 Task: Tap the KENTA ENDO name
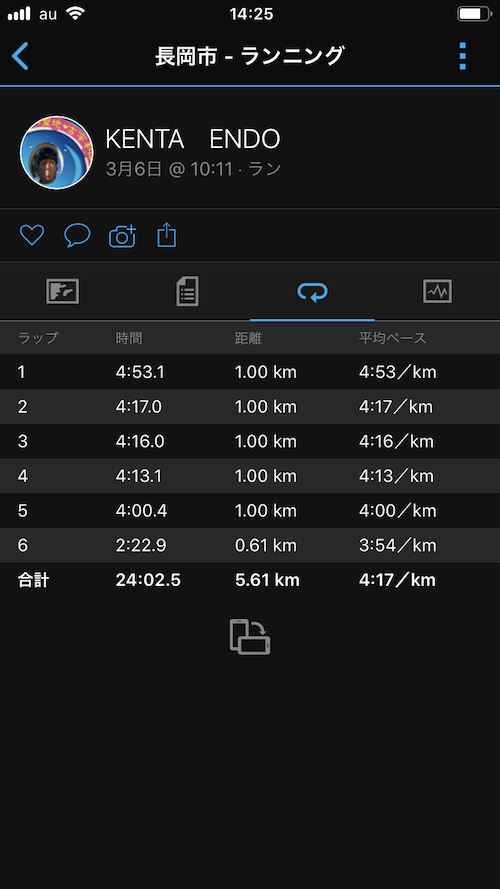[x=193, y=139]
